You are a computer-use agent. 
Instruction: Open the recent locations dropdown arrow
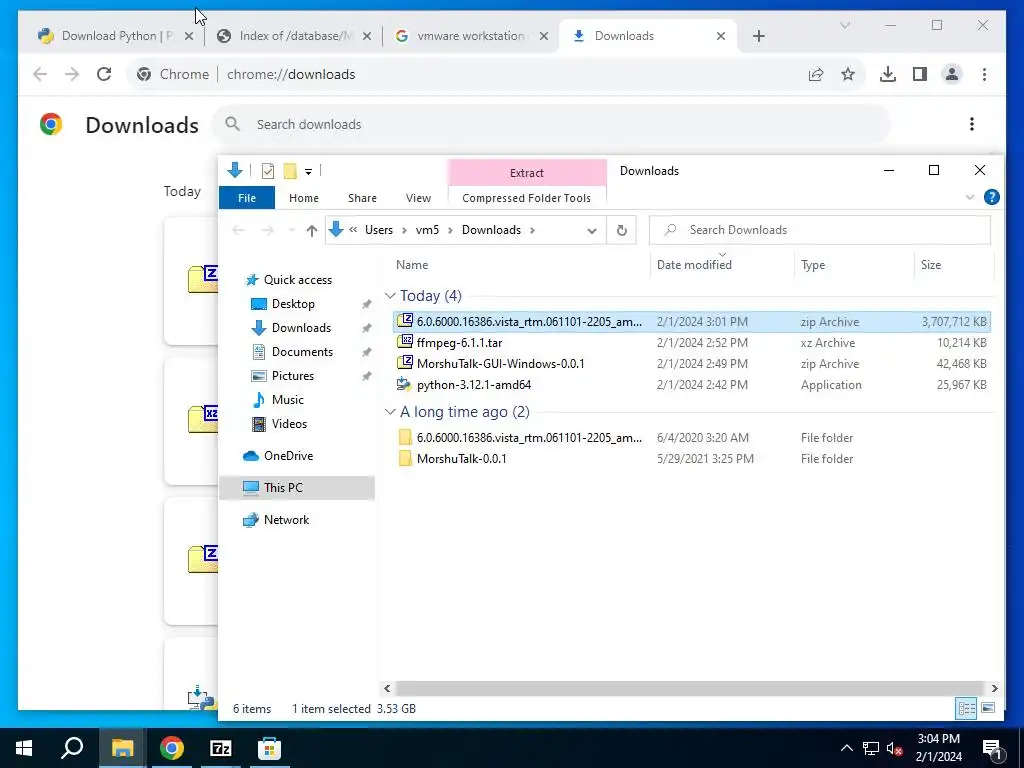291,230
